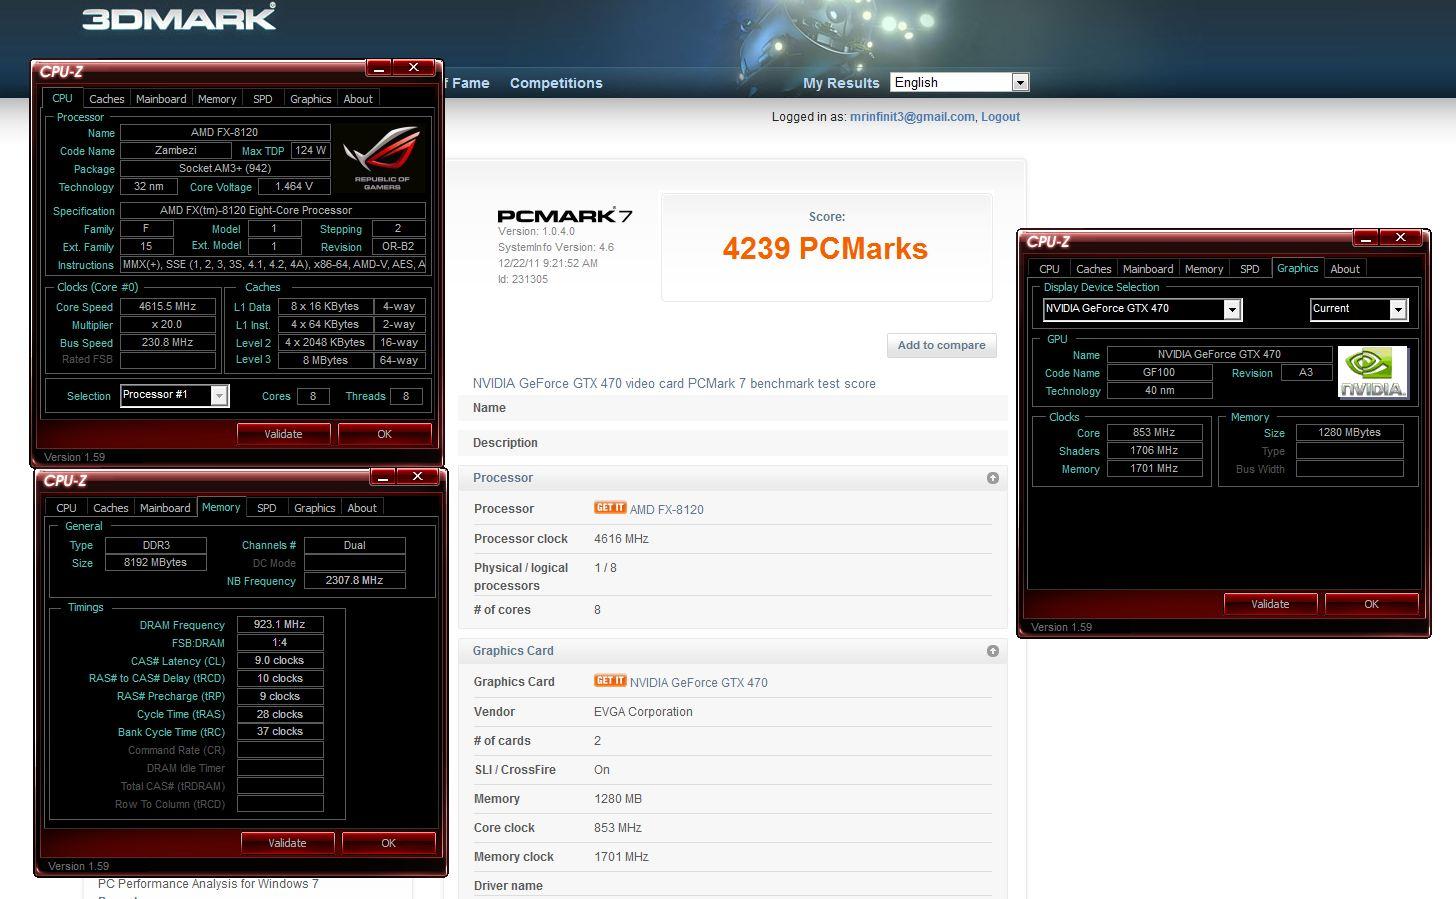This screenshot has width=1456, height=899.
Task: Collapse the Graphics Card section arrow
Action: pyautogui.click(x=993, y=651)
